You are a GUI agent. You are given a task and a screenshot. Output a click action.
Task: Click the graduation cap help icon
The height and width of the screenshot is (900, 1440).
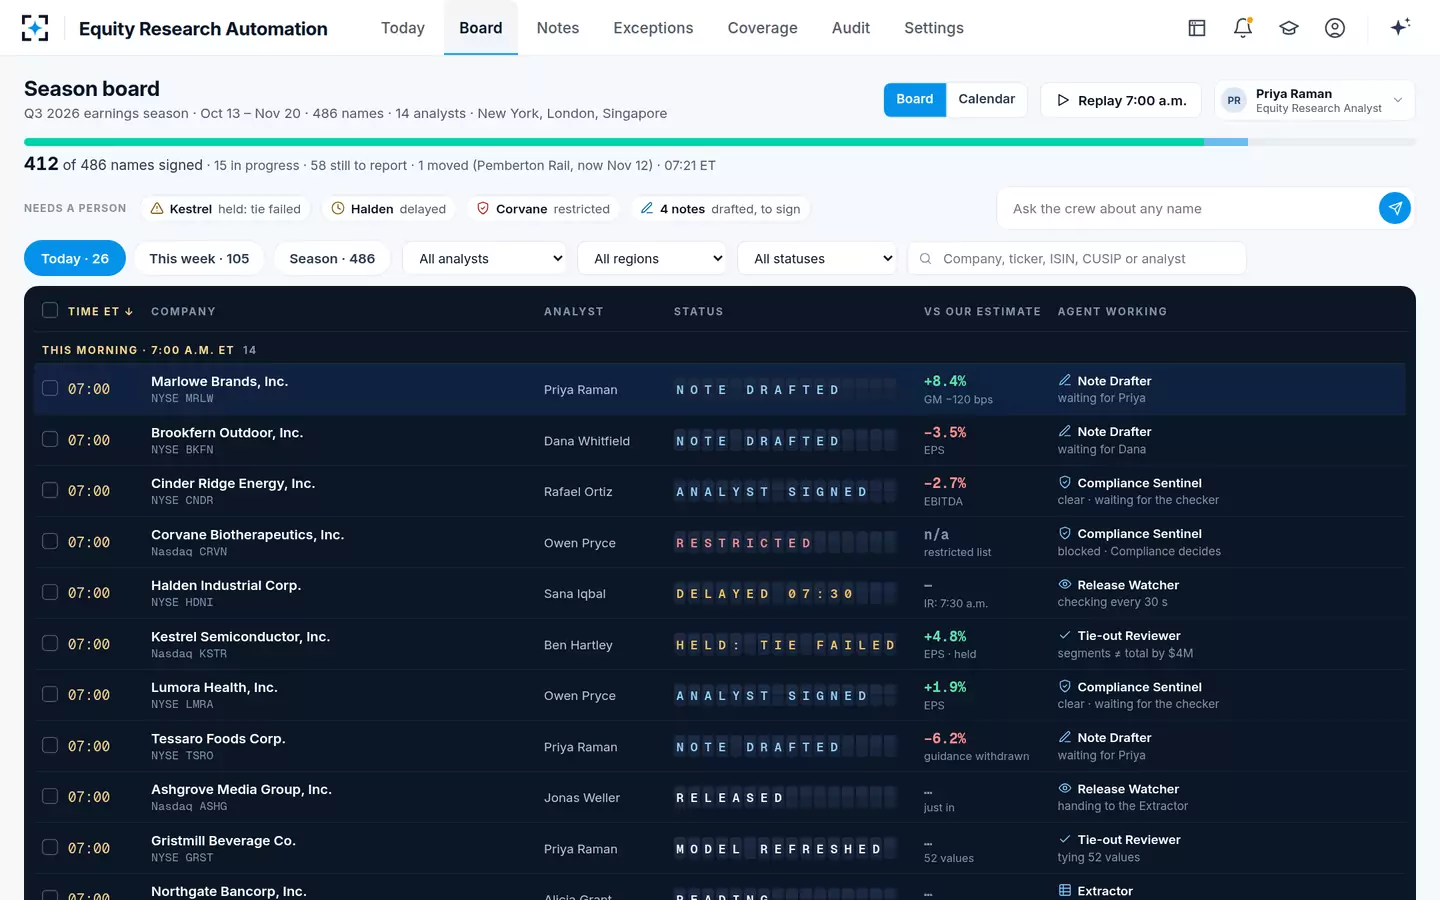point(1289,28)
